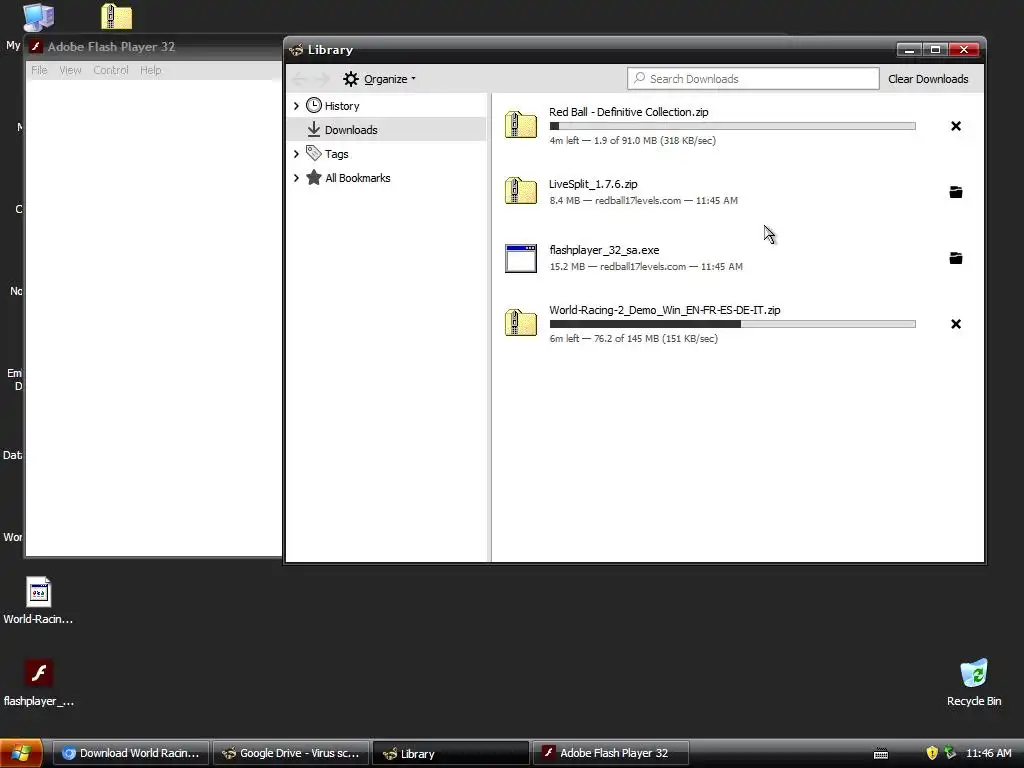Switch to Library taskbar button
This screenshot has height=768, width=1024.
[x=451, y=753]
